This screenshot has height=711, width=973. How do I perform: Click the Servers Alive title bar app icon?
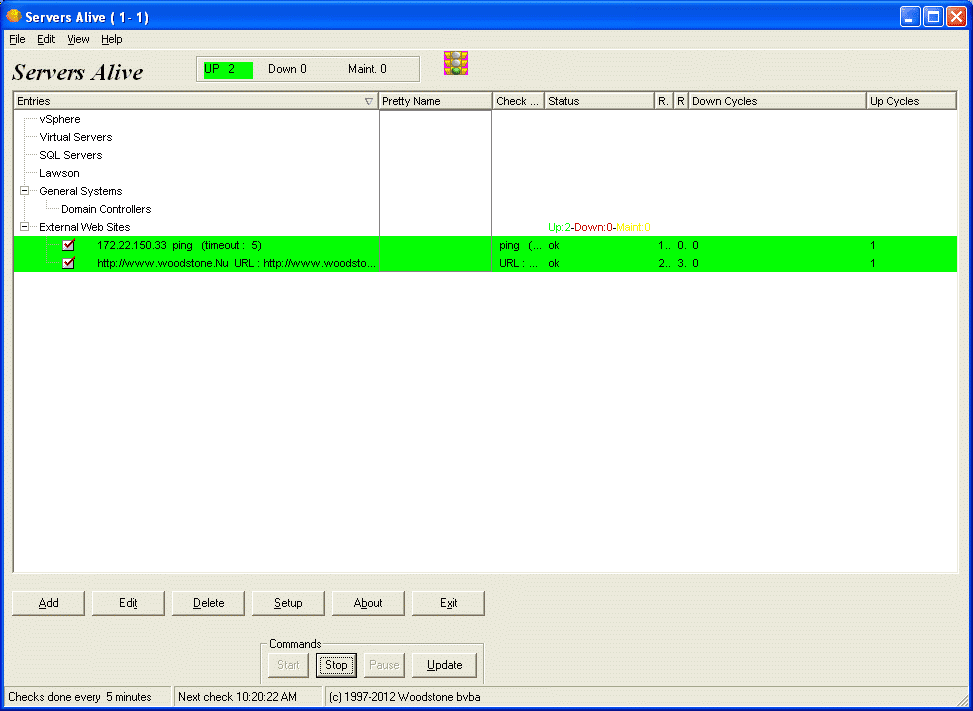(14, 16)
